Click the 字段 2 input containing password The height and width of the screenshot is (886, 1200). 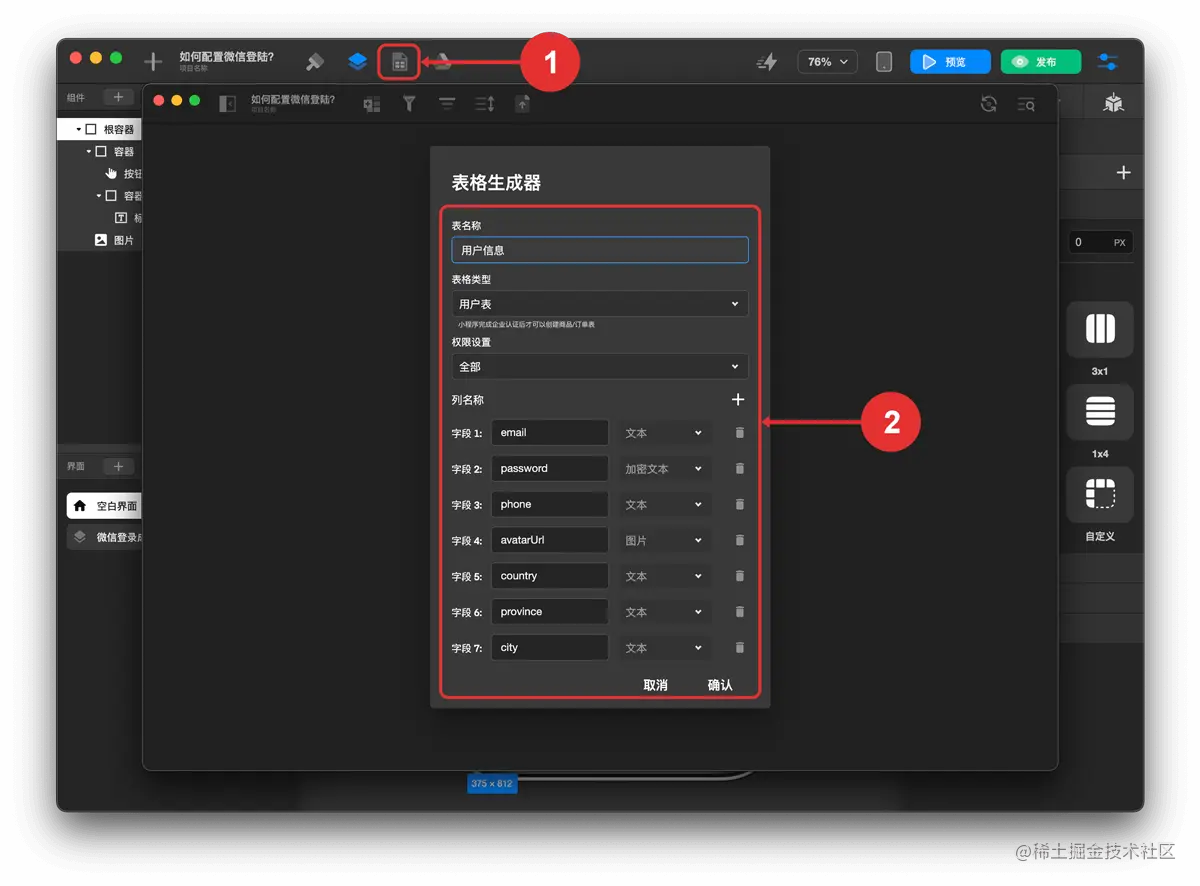tap(550, 469)
